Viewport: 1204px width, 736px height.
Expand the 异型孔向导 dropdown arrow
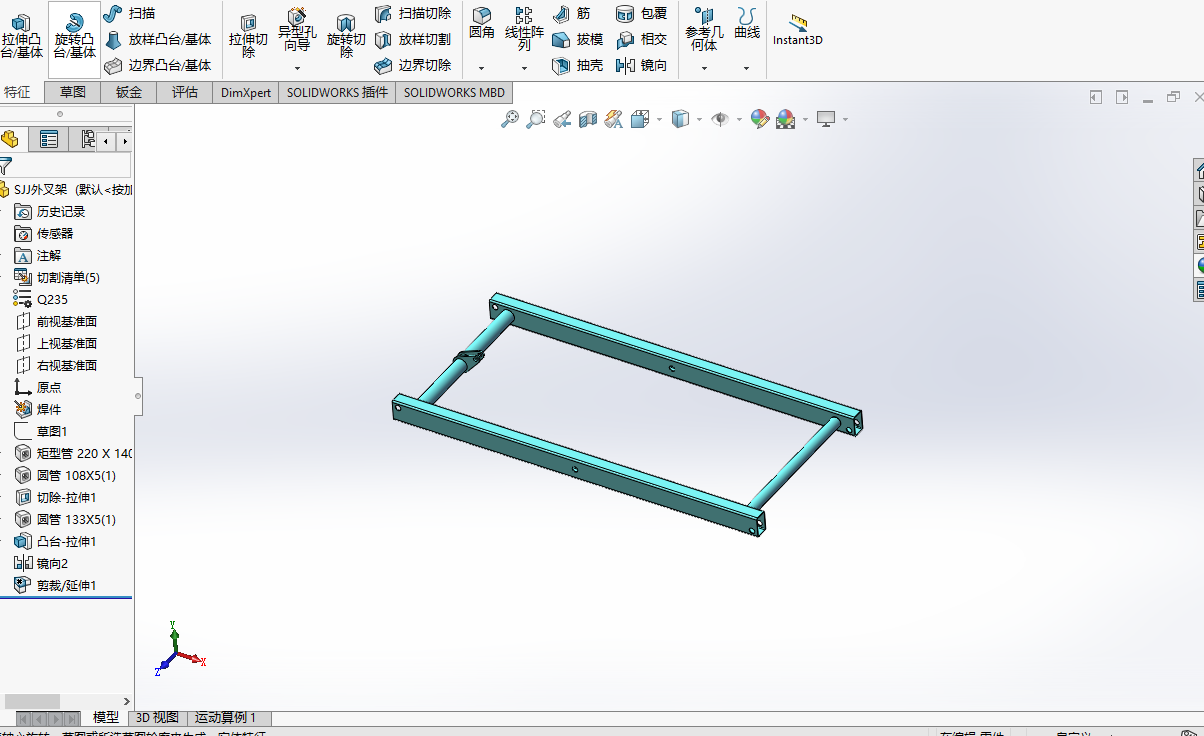point(297,68)
